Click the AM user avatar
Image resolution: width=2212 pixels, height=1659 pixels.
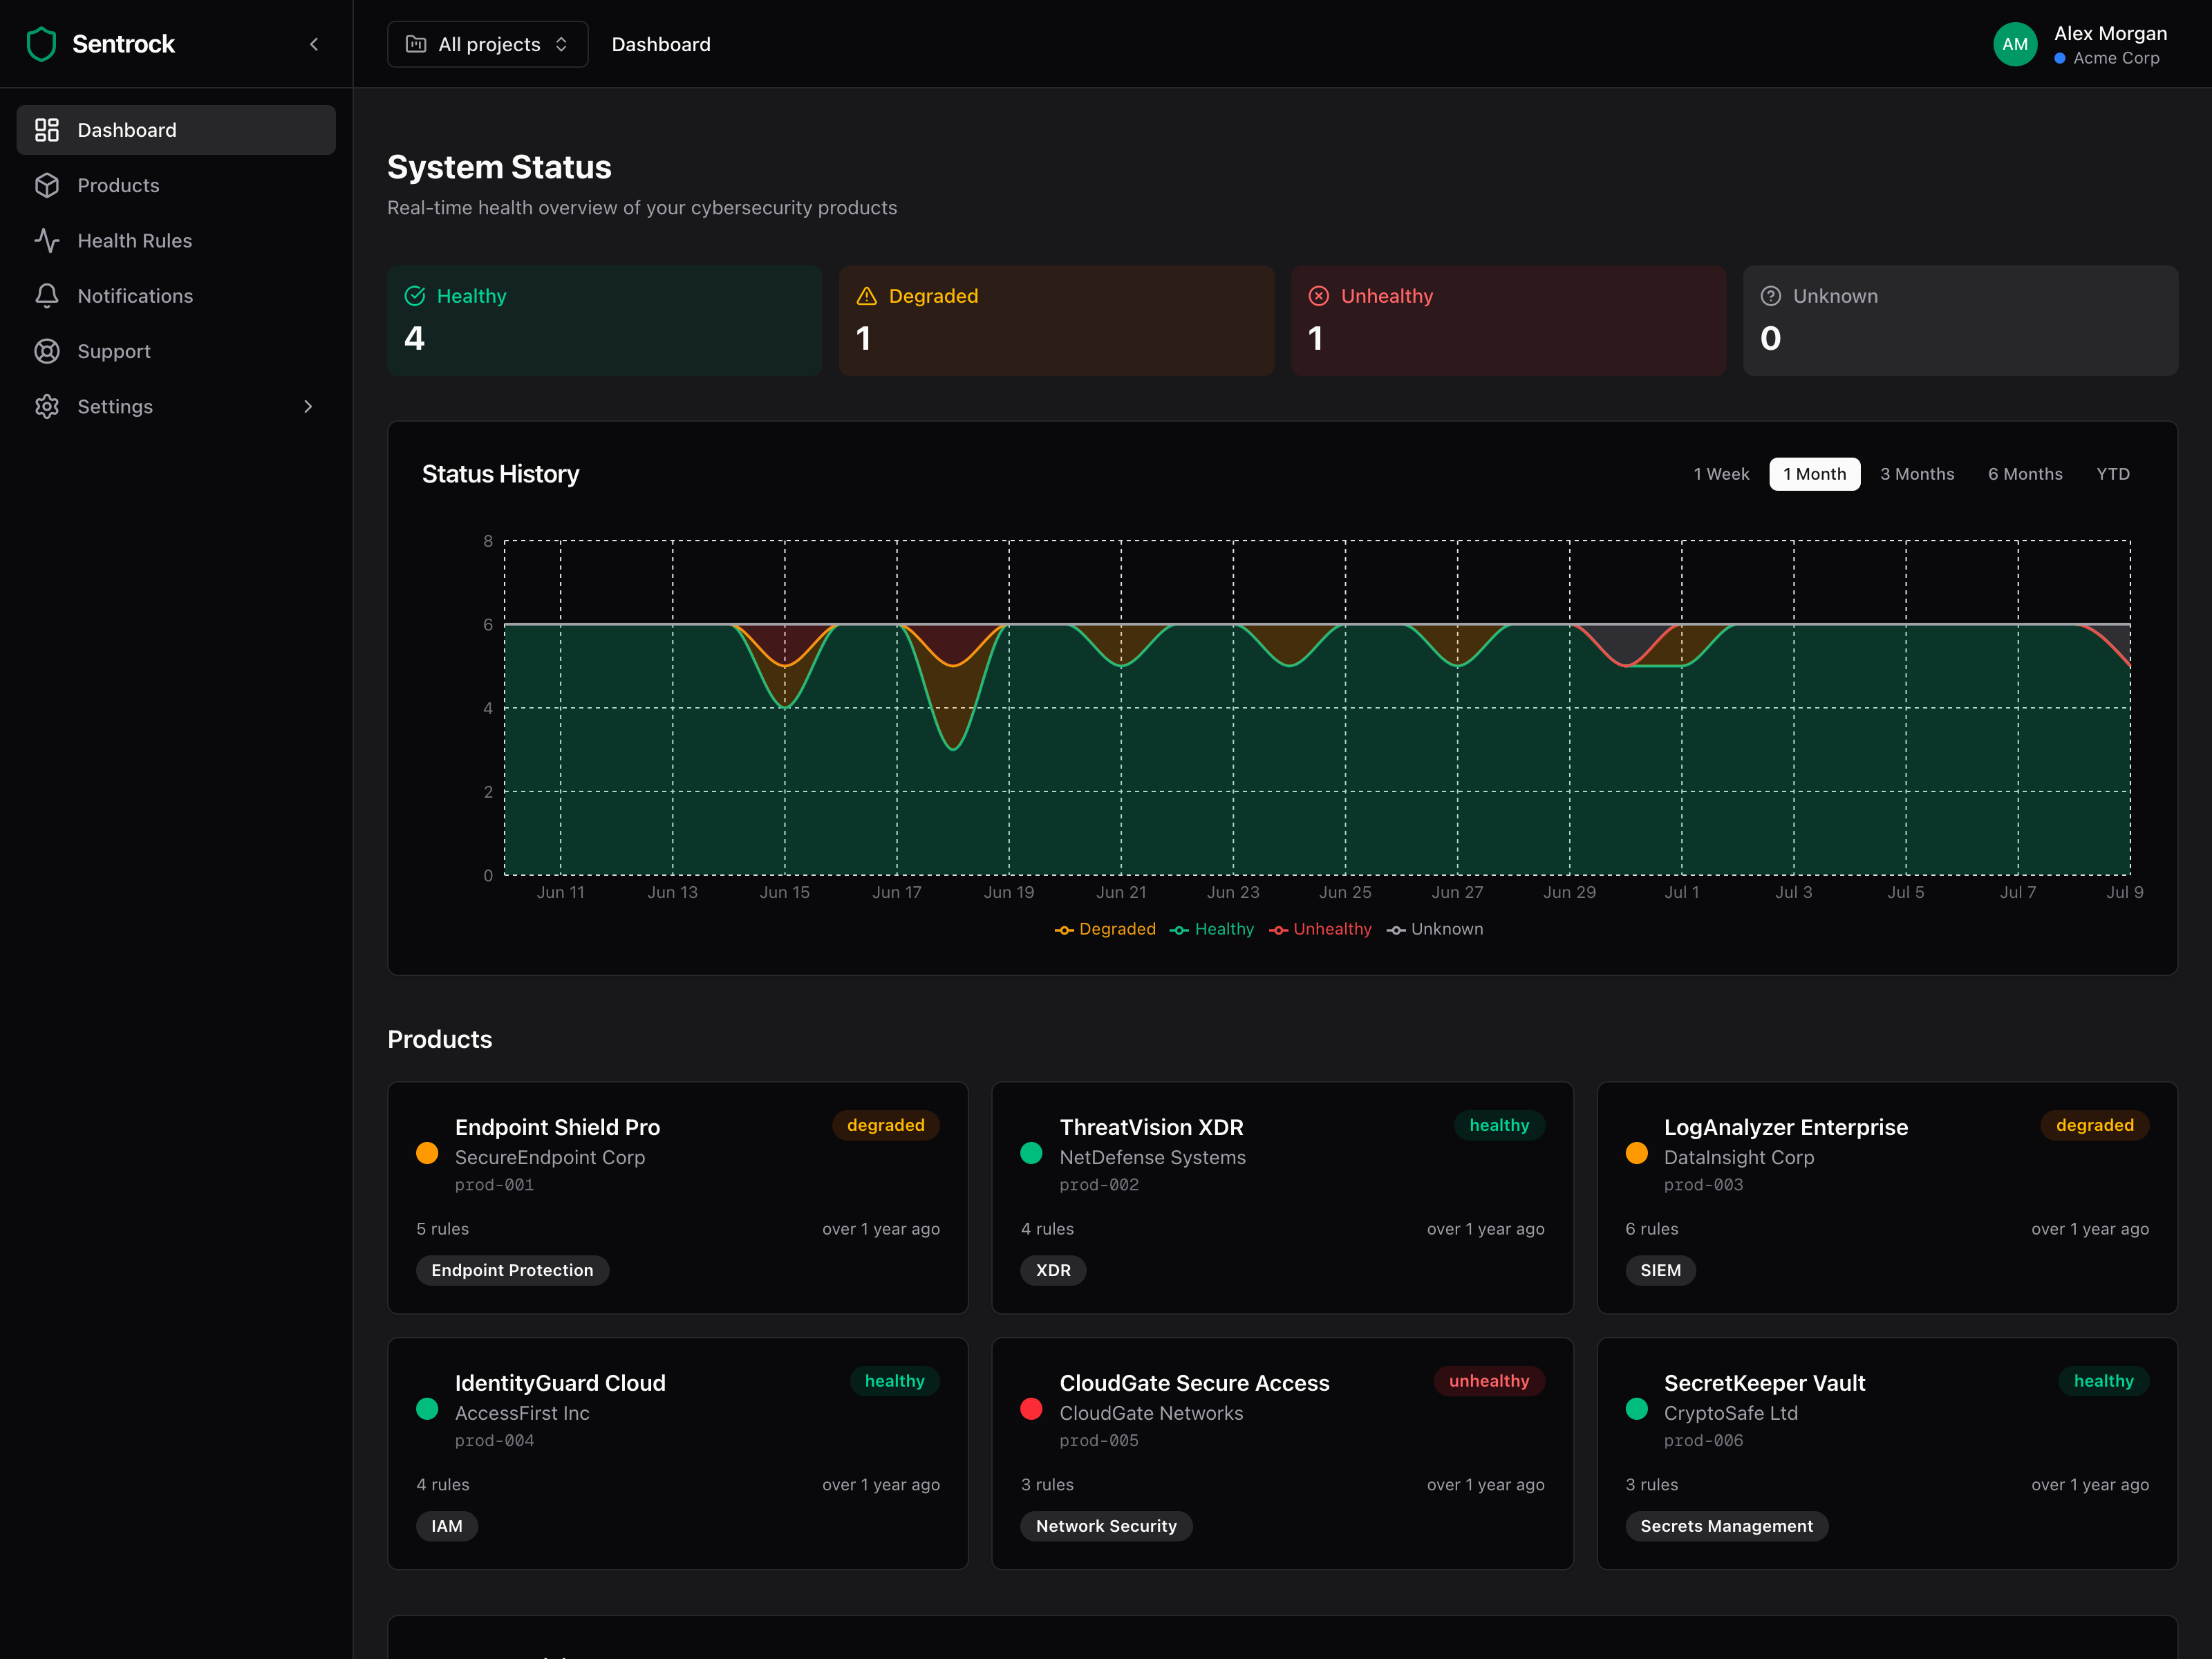coord(2014,44)
